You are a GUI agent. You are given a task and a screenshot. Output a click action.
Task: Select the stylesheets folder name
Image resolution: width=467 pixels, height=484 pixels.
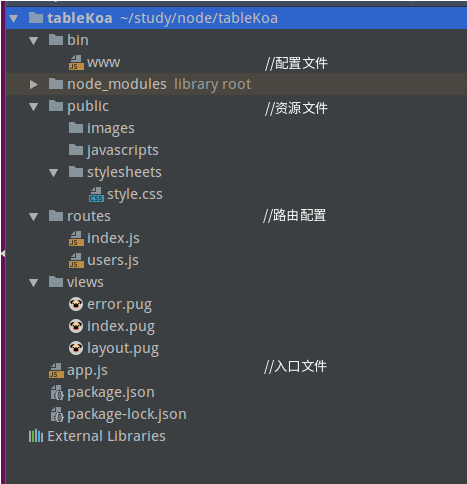pos(124,173)
